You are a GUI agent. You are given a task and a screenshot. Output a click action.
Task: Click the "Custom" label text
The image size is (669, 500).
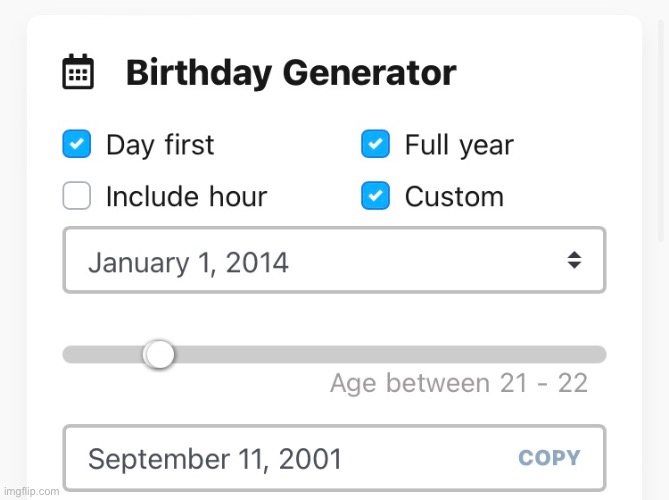coord(454,196)
